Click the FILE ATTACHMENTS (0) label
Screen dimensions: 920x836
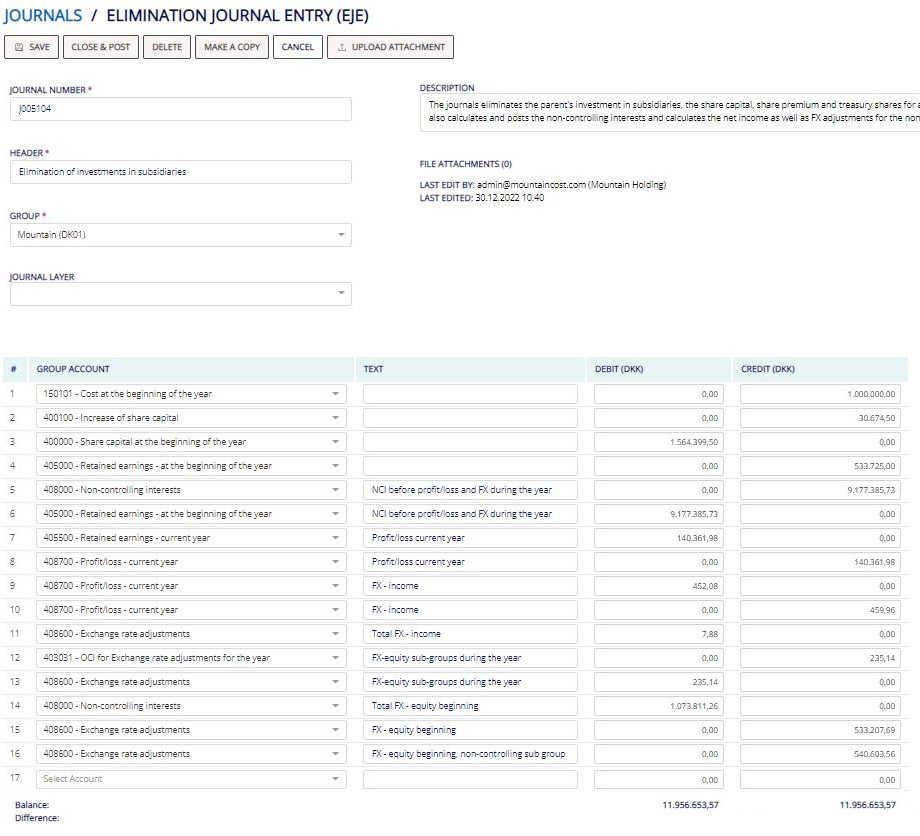466,164
